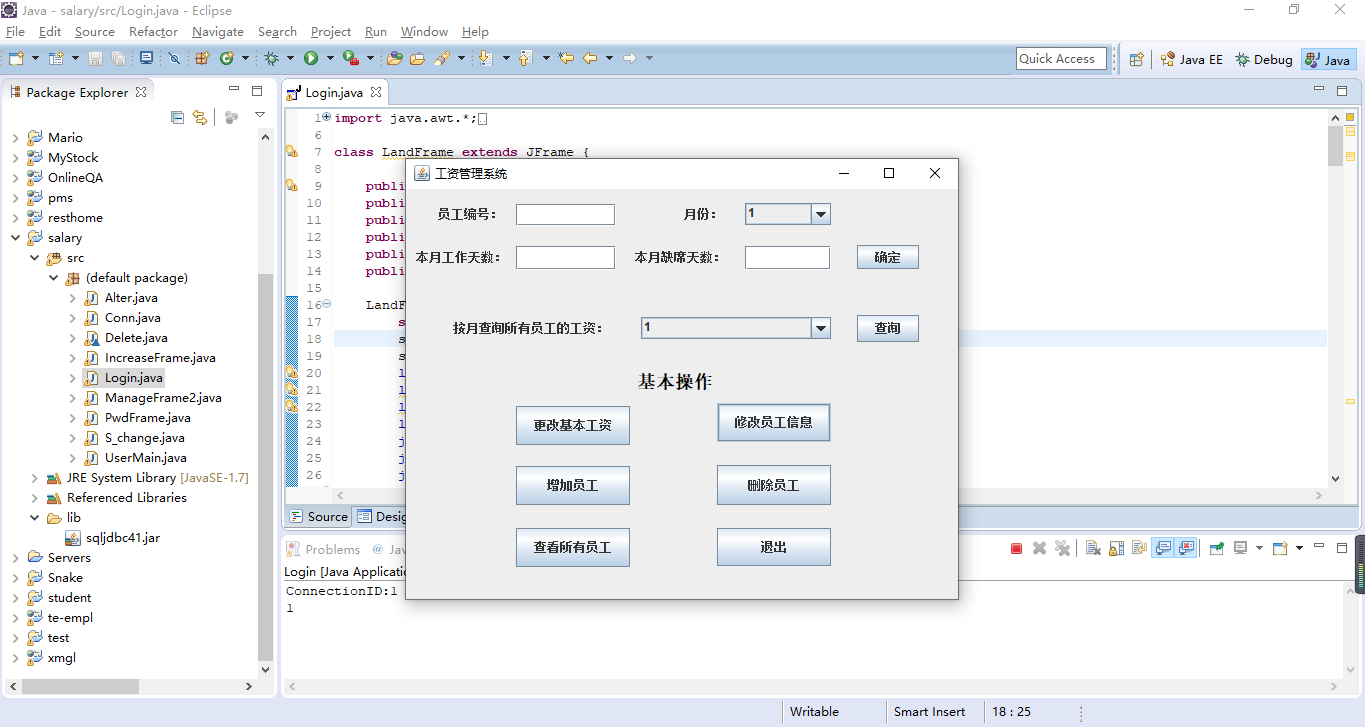This screenshot has width=1365, height=727.
Task: Click the 本月缺席天数 input field
Action: pyautogui.click(x=787, y=257)
